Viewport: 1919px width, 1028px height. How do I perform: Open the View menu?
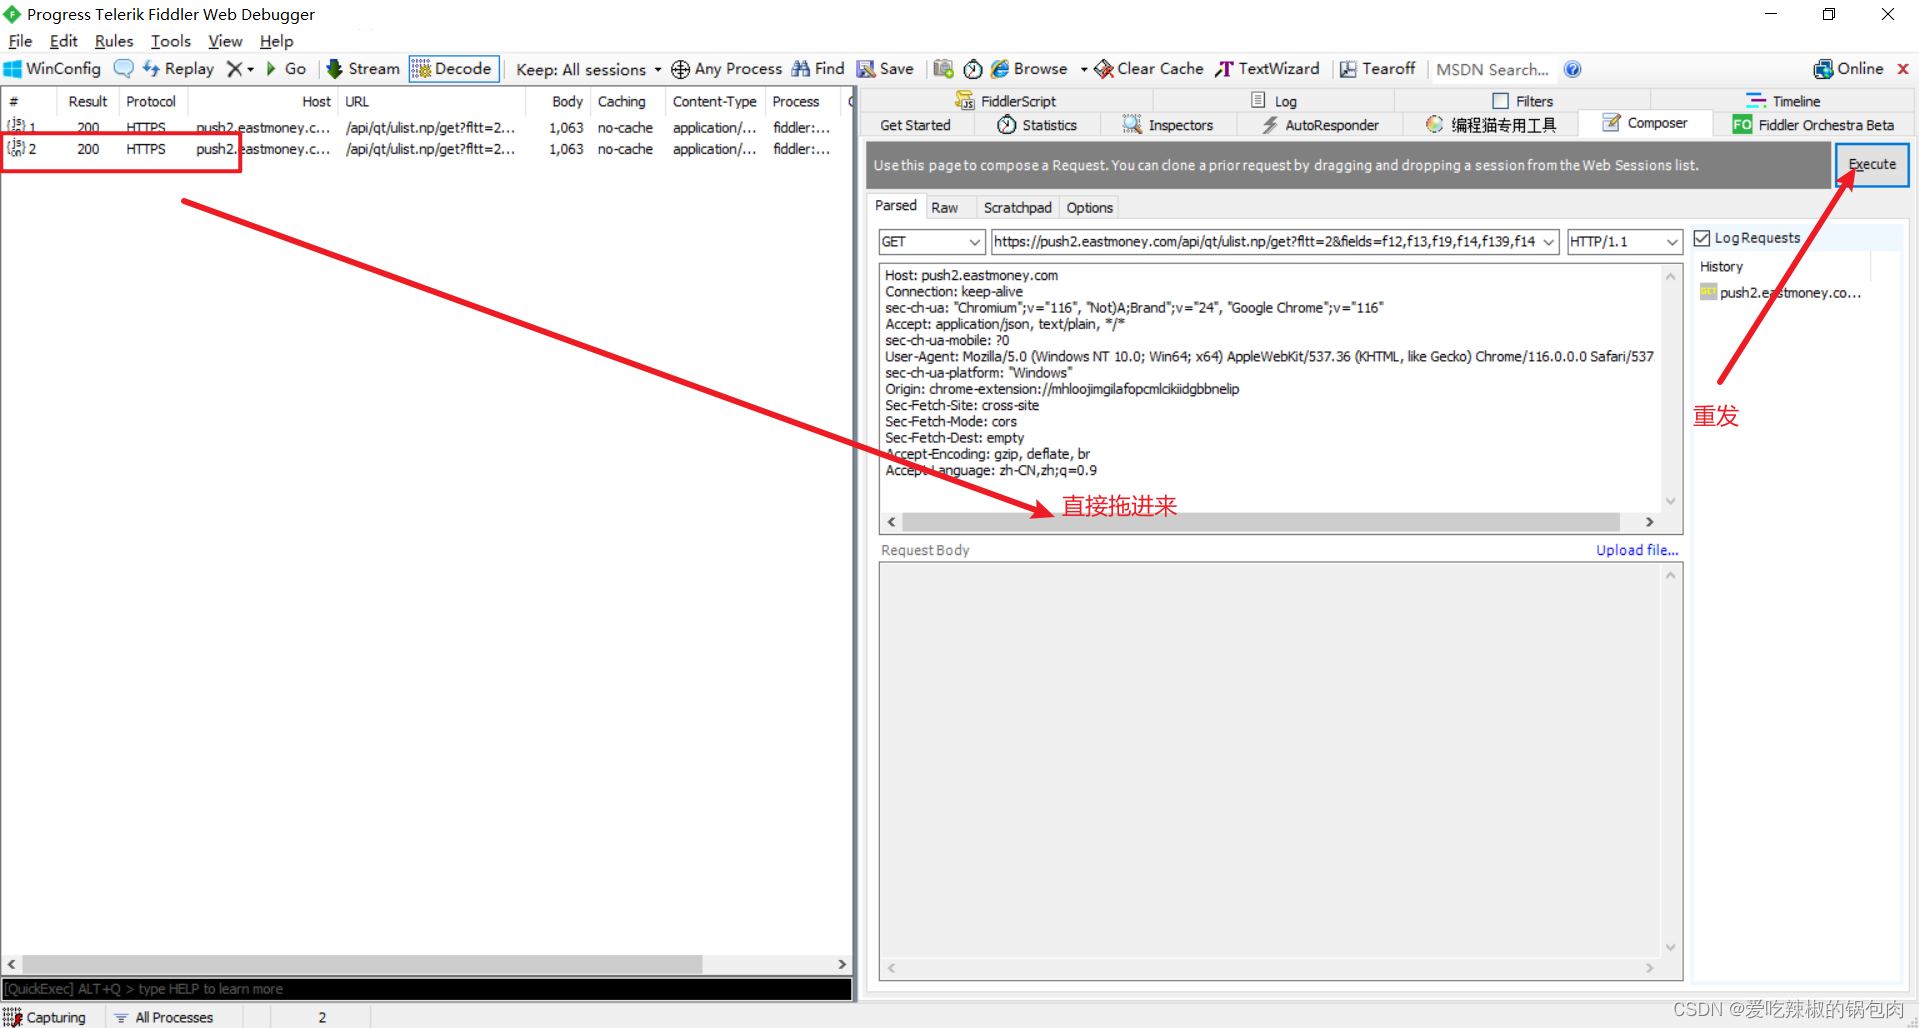pos(225,41)
